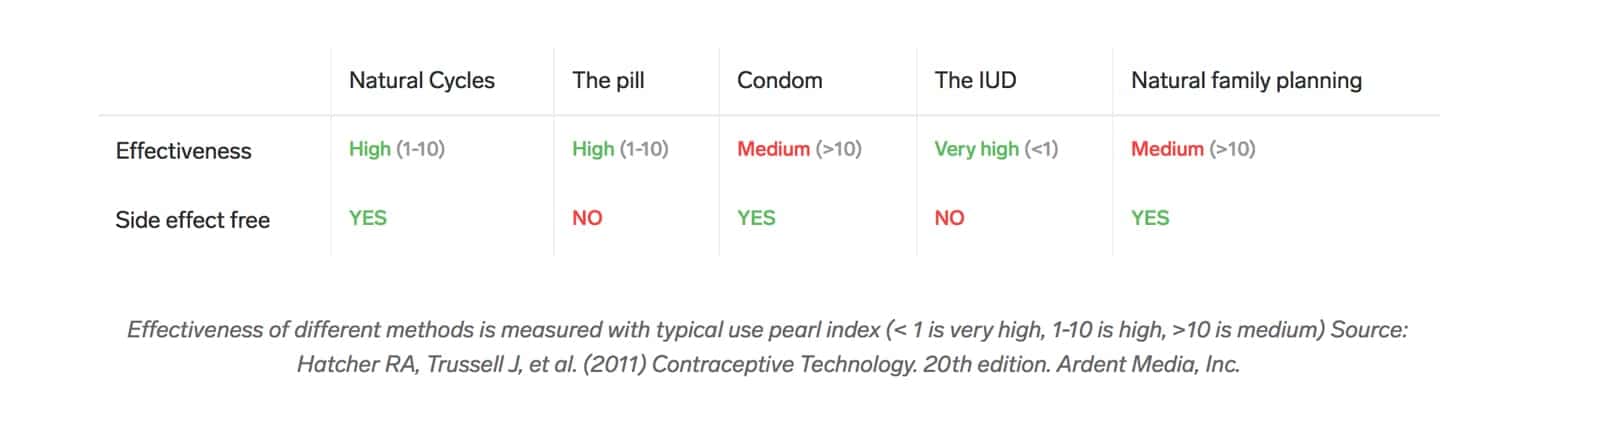
Task: Click NO under The IUD
Action: click(x=949, y=218)
